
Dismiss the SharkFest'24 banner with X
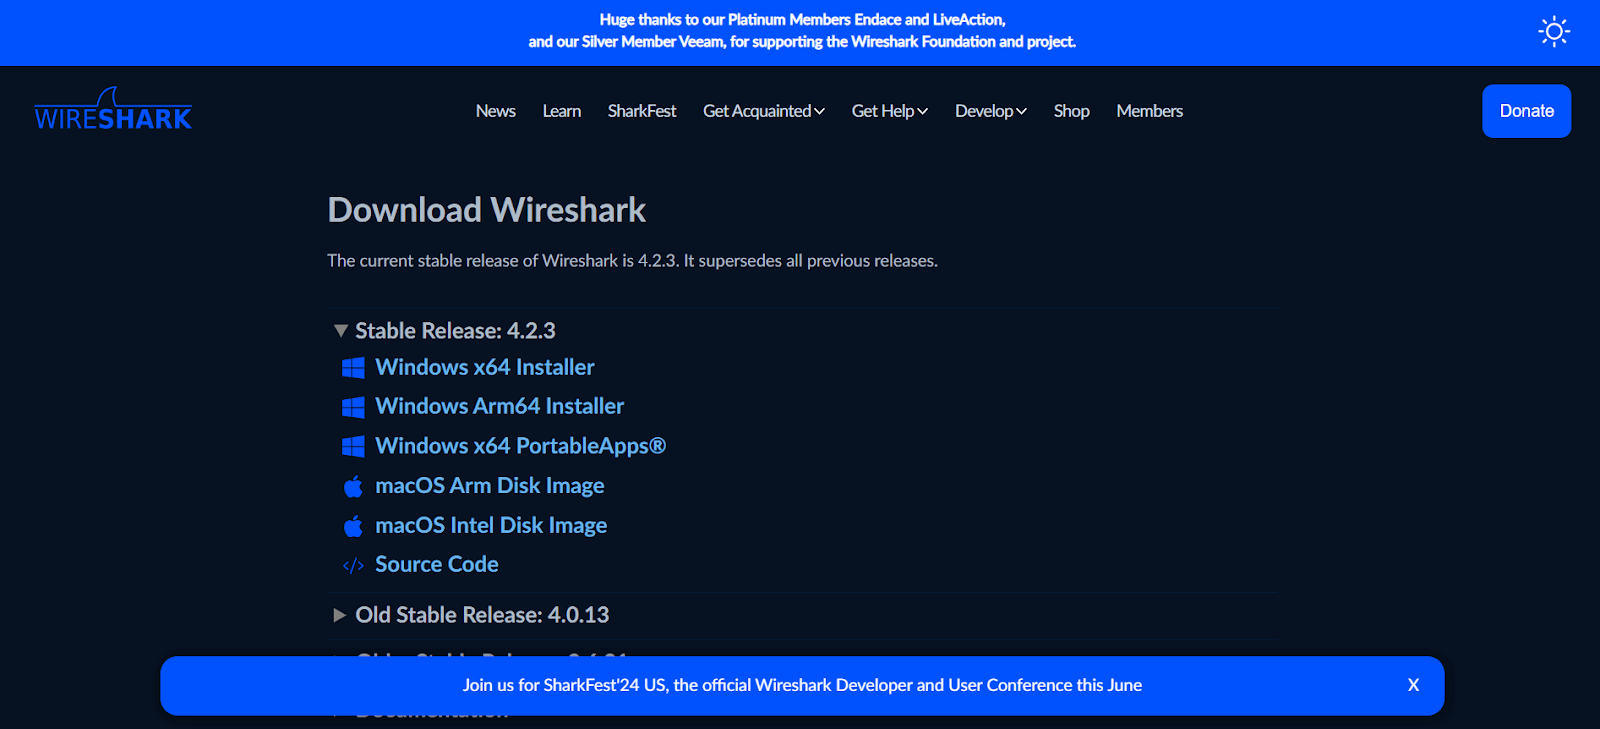[1413, 685]
